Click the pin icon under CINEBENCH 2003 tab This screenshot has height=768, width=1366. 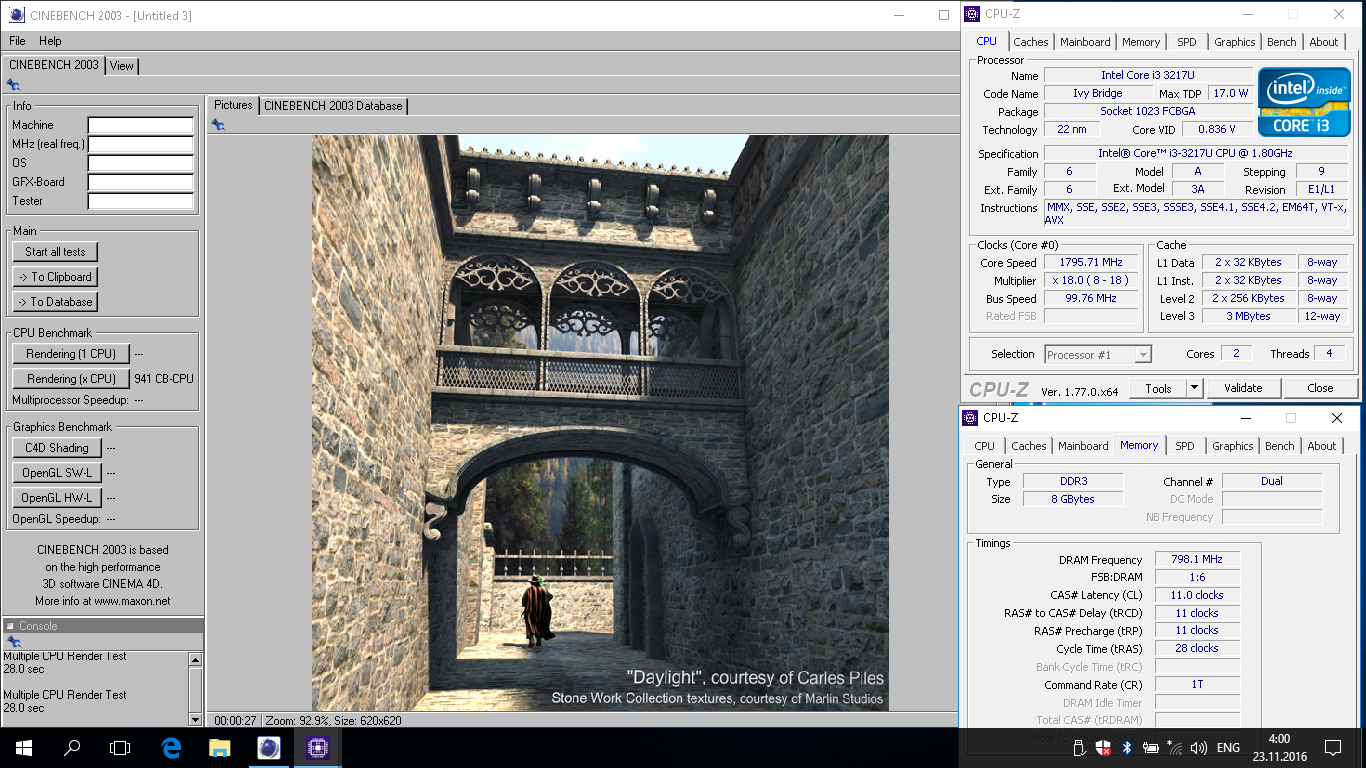click(13, 85)
